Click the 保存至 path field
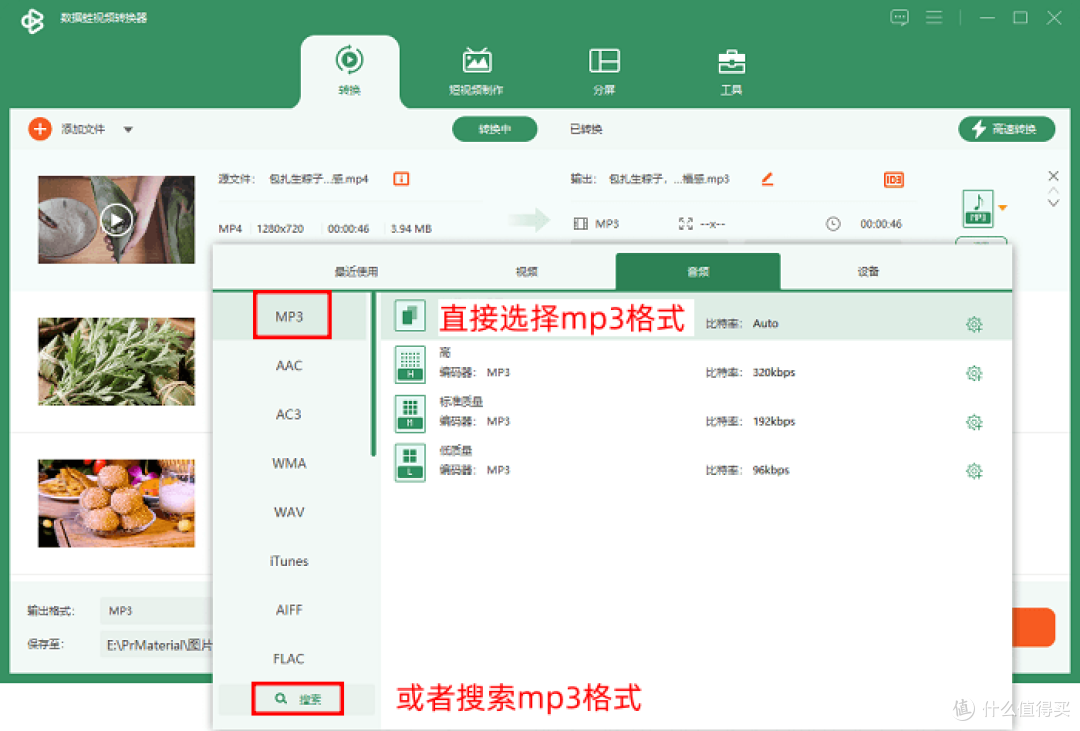1080x731 pixels. [157, 644]
